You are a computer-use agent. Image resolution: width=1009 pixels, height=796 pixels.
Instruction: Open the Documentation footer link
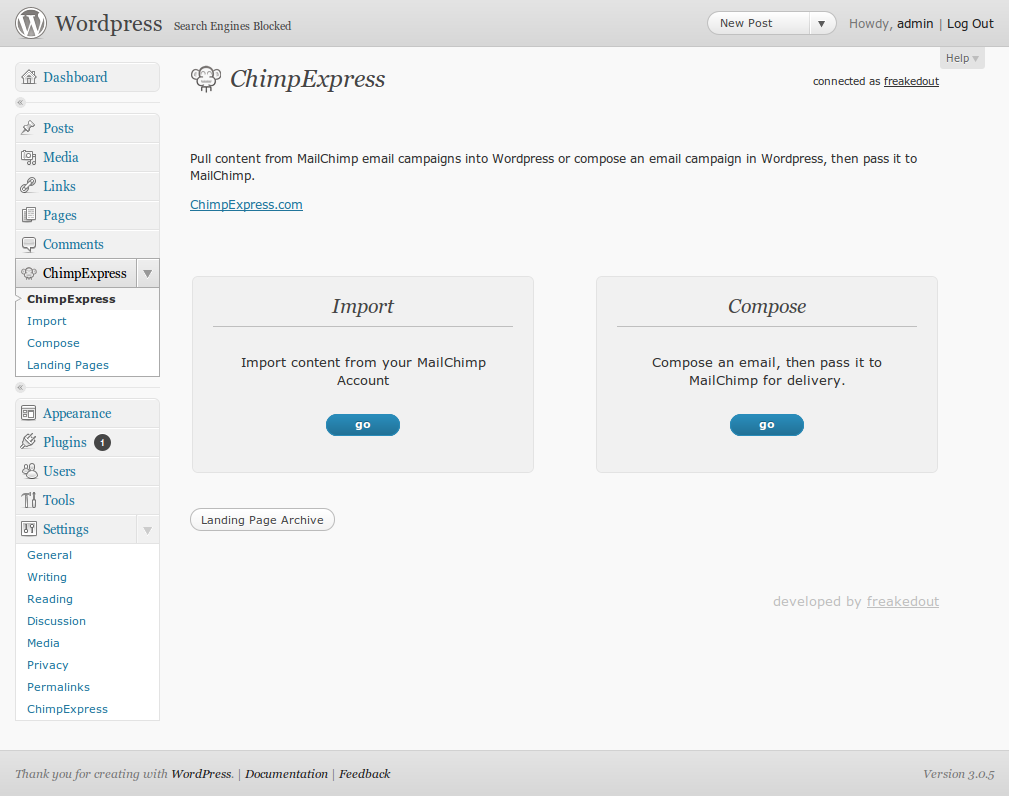(x=286, y=773)
